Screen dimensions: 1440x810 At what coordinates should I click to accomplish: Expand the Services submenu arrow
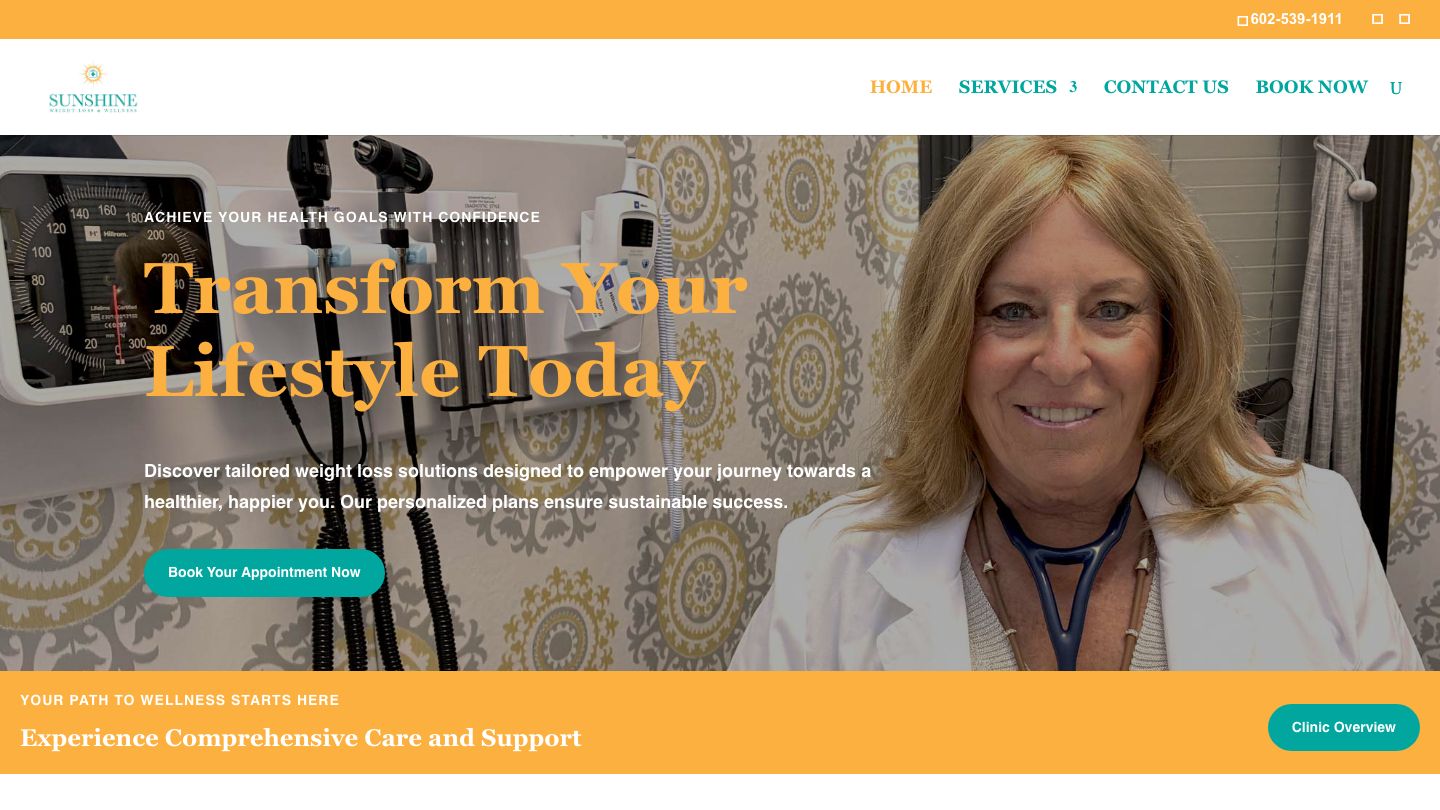click(1073, 87)
